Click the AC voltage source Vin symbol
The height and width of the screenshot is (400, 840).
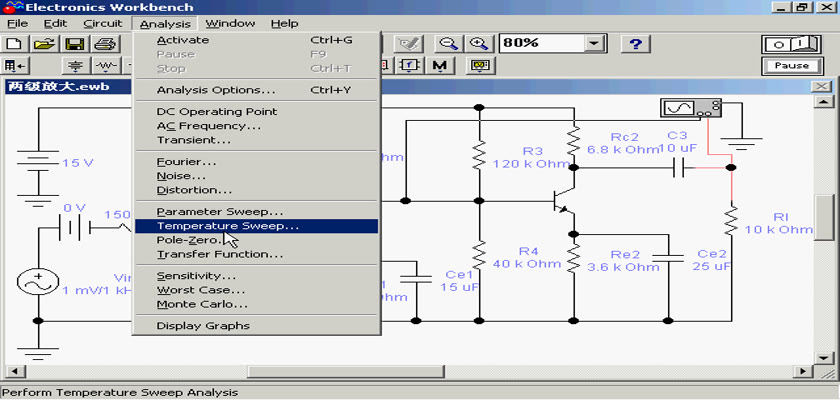point(38,281)
